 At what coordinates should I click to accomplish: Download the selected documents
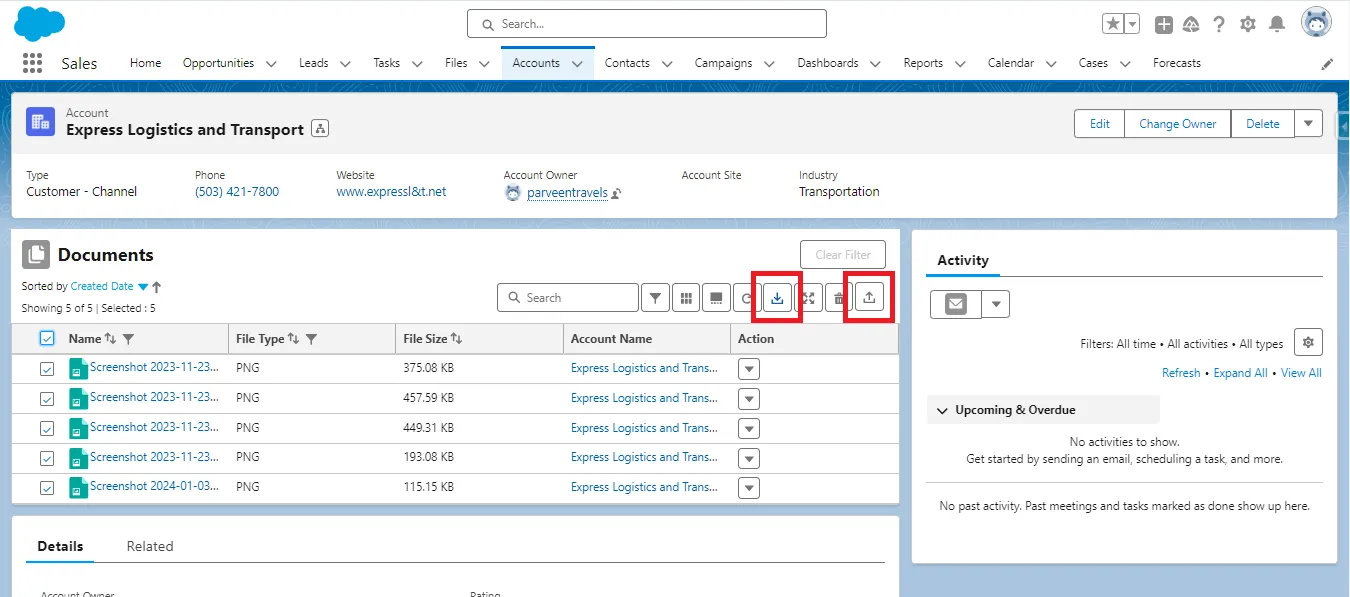[777, 297]
